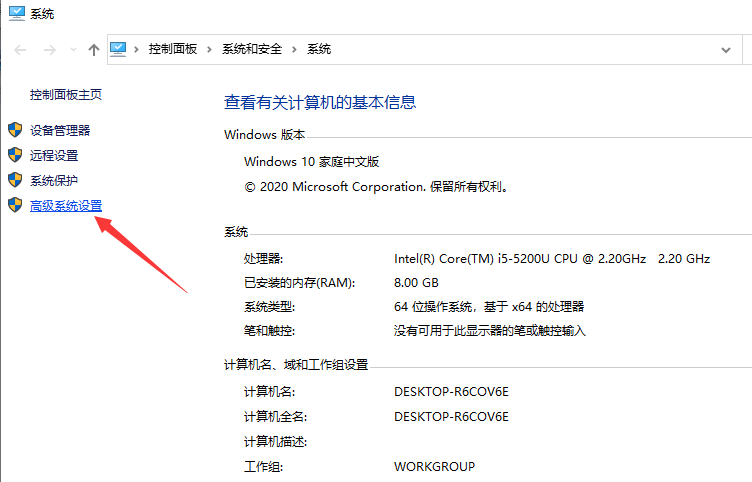Viewport: 752px width, 482px height.
Task: Click the 已安装的内存(RAM) label
Action: point(299,283)
